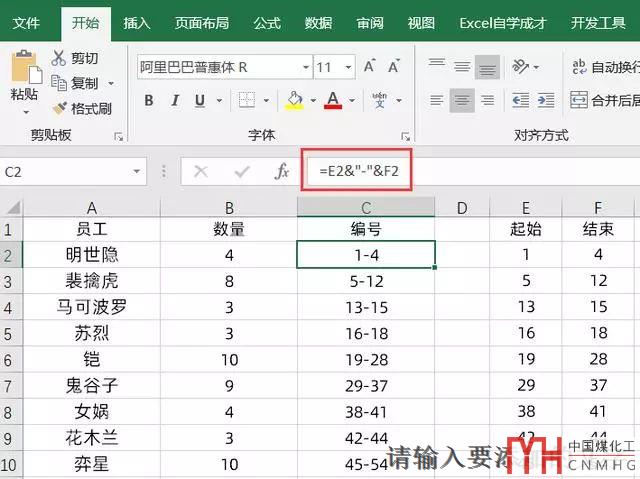The height and width of the screenshot is (479, 640).
Task: Open the File (文件) menu
Action: click(26, 22)
